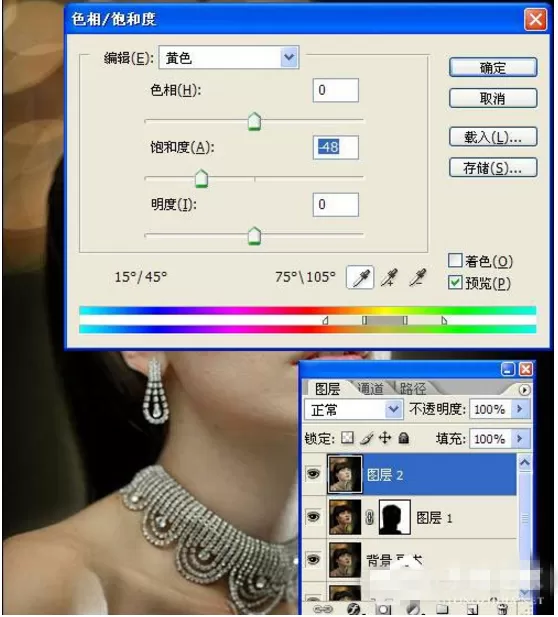558x617 pixels.
Task: Open the 编辑 color range dropdown
Action: 289,57
